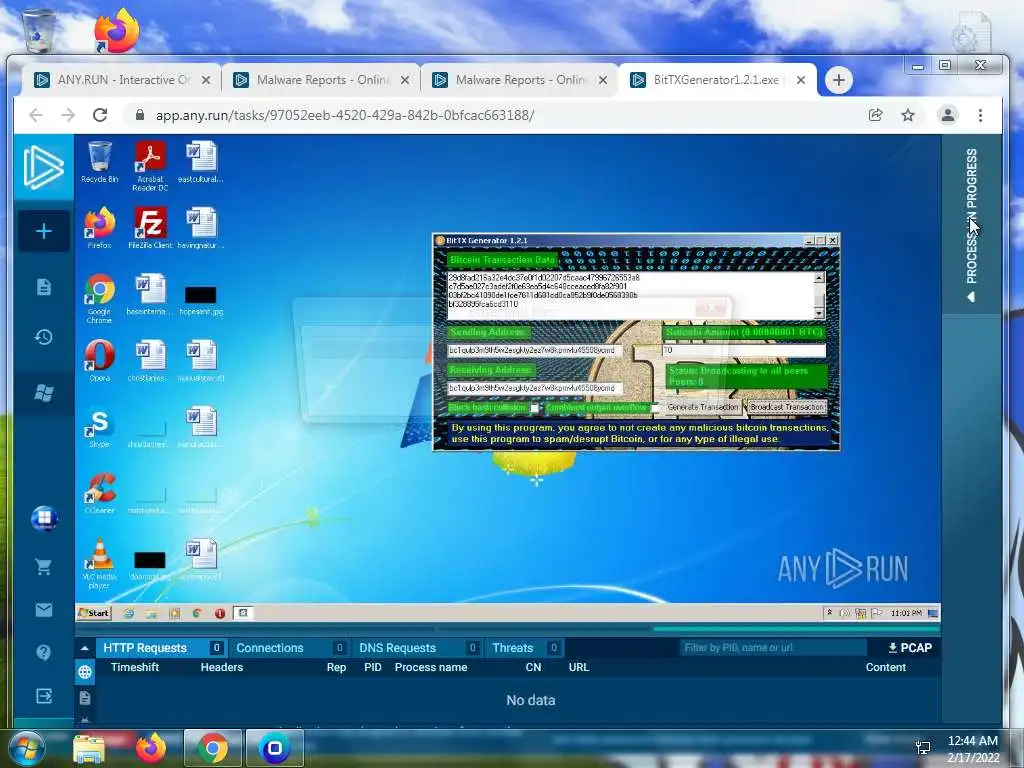Click Google Chrome icon on sandbox desktop
1024x768 pixels.
tap(99, 298)
